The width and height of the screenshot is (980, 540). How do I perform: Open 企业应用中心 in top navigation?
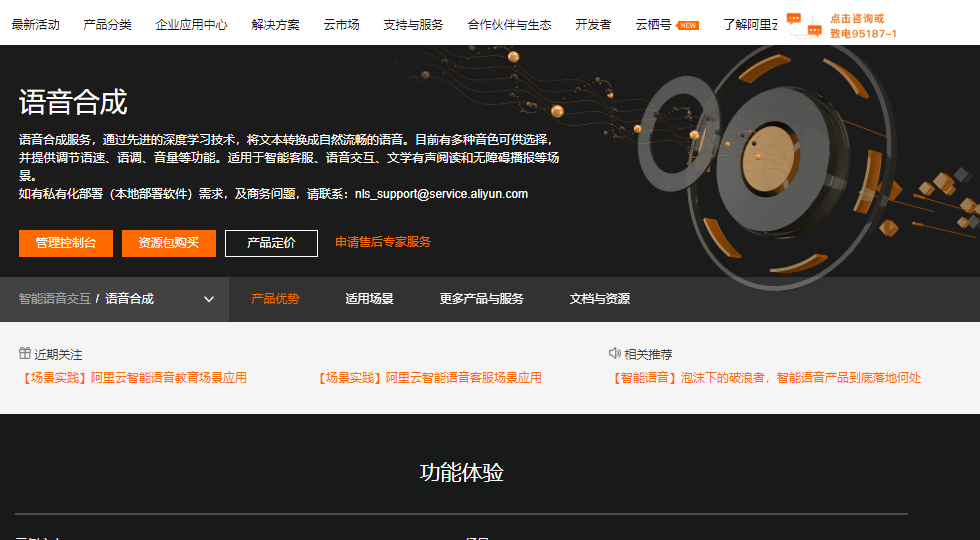(191, 25)
